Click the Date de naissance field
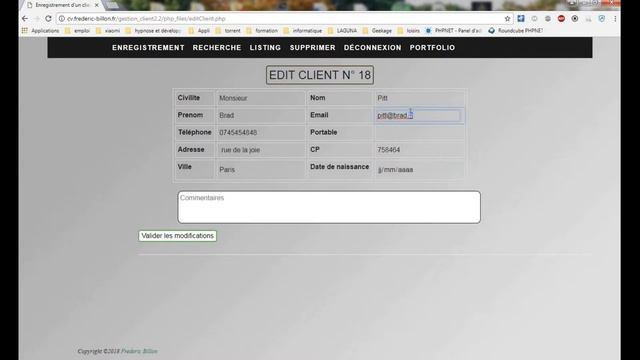This screenshot has height=360, width=640. point(419,169)
